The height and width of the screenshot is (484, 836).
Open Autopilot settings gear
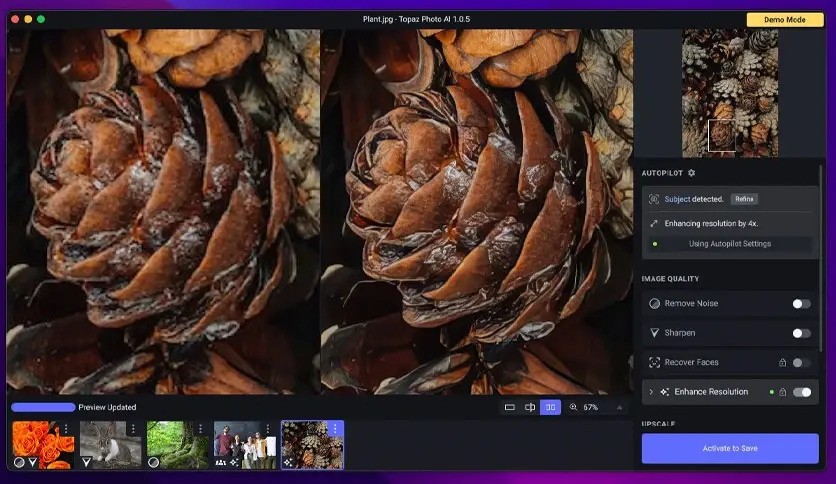(692, 173)
